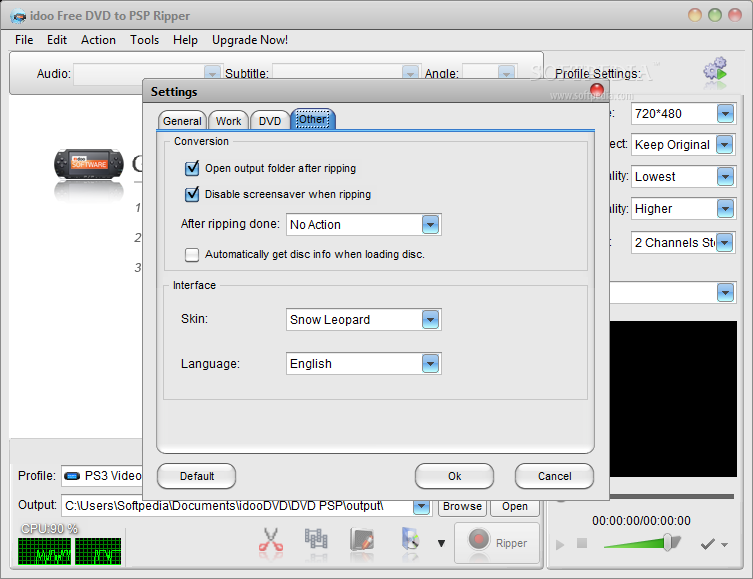Click the checkmark snapshot icon

click(707, 544)
